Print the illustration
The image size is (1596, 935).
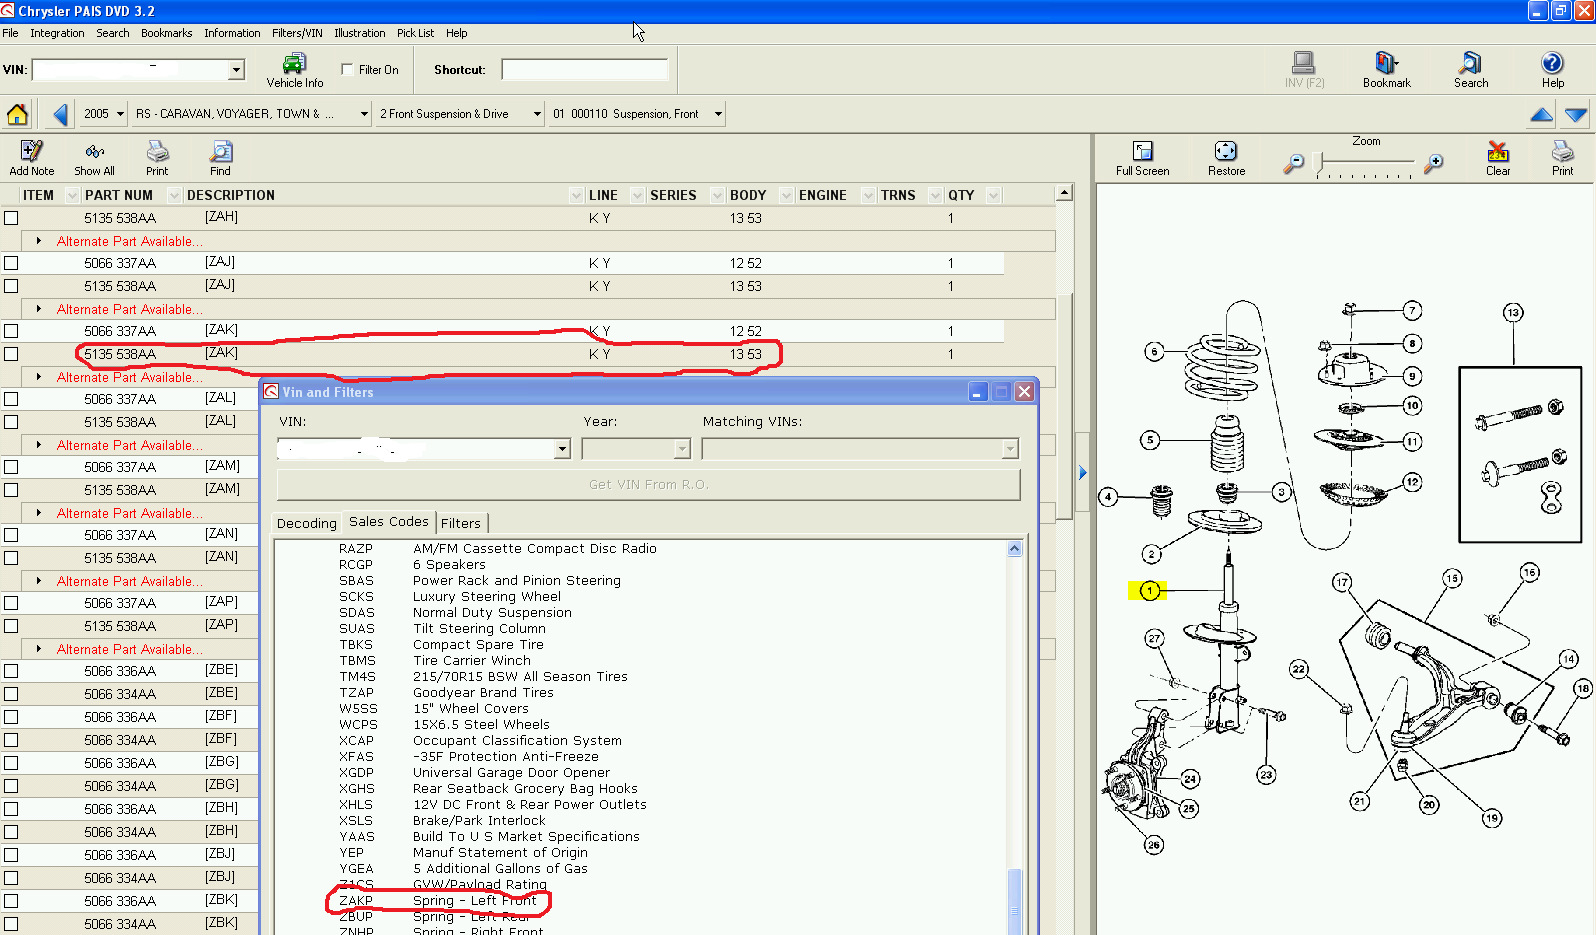click(1562, 158)
